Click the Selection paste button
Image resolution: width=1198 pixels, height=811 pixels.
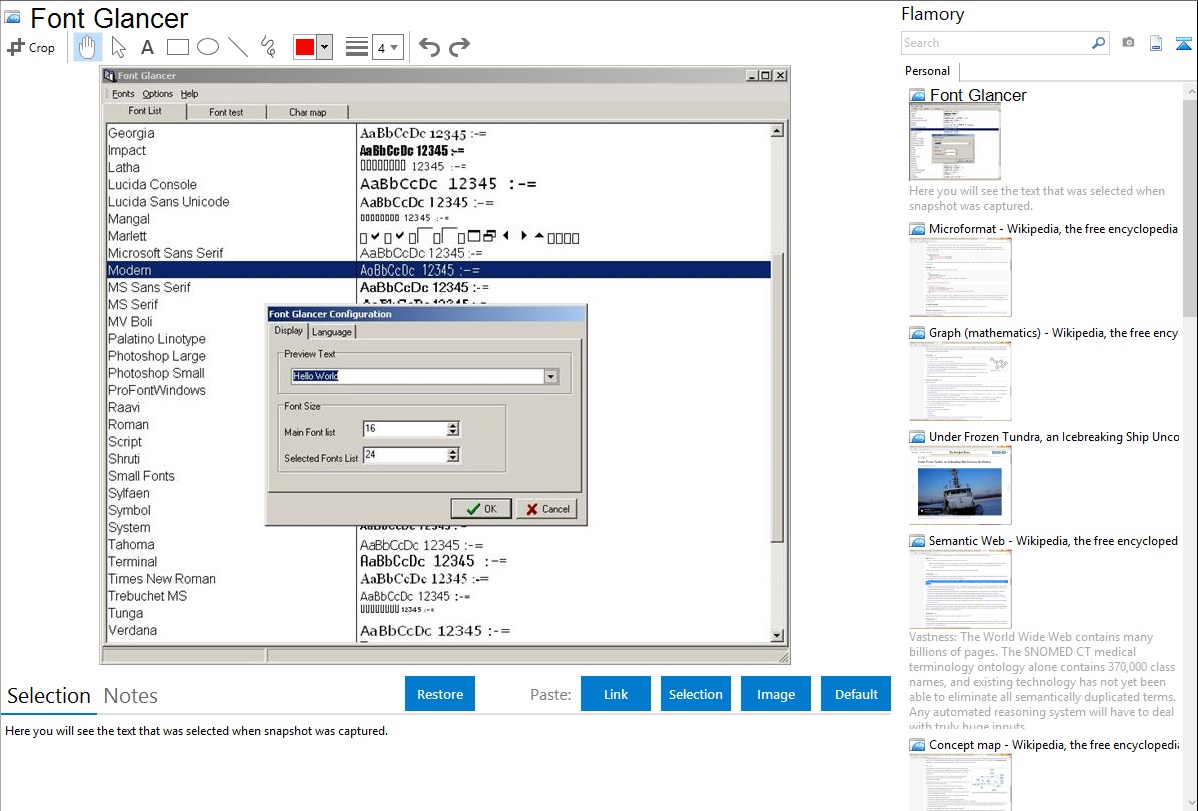[696, 694]
